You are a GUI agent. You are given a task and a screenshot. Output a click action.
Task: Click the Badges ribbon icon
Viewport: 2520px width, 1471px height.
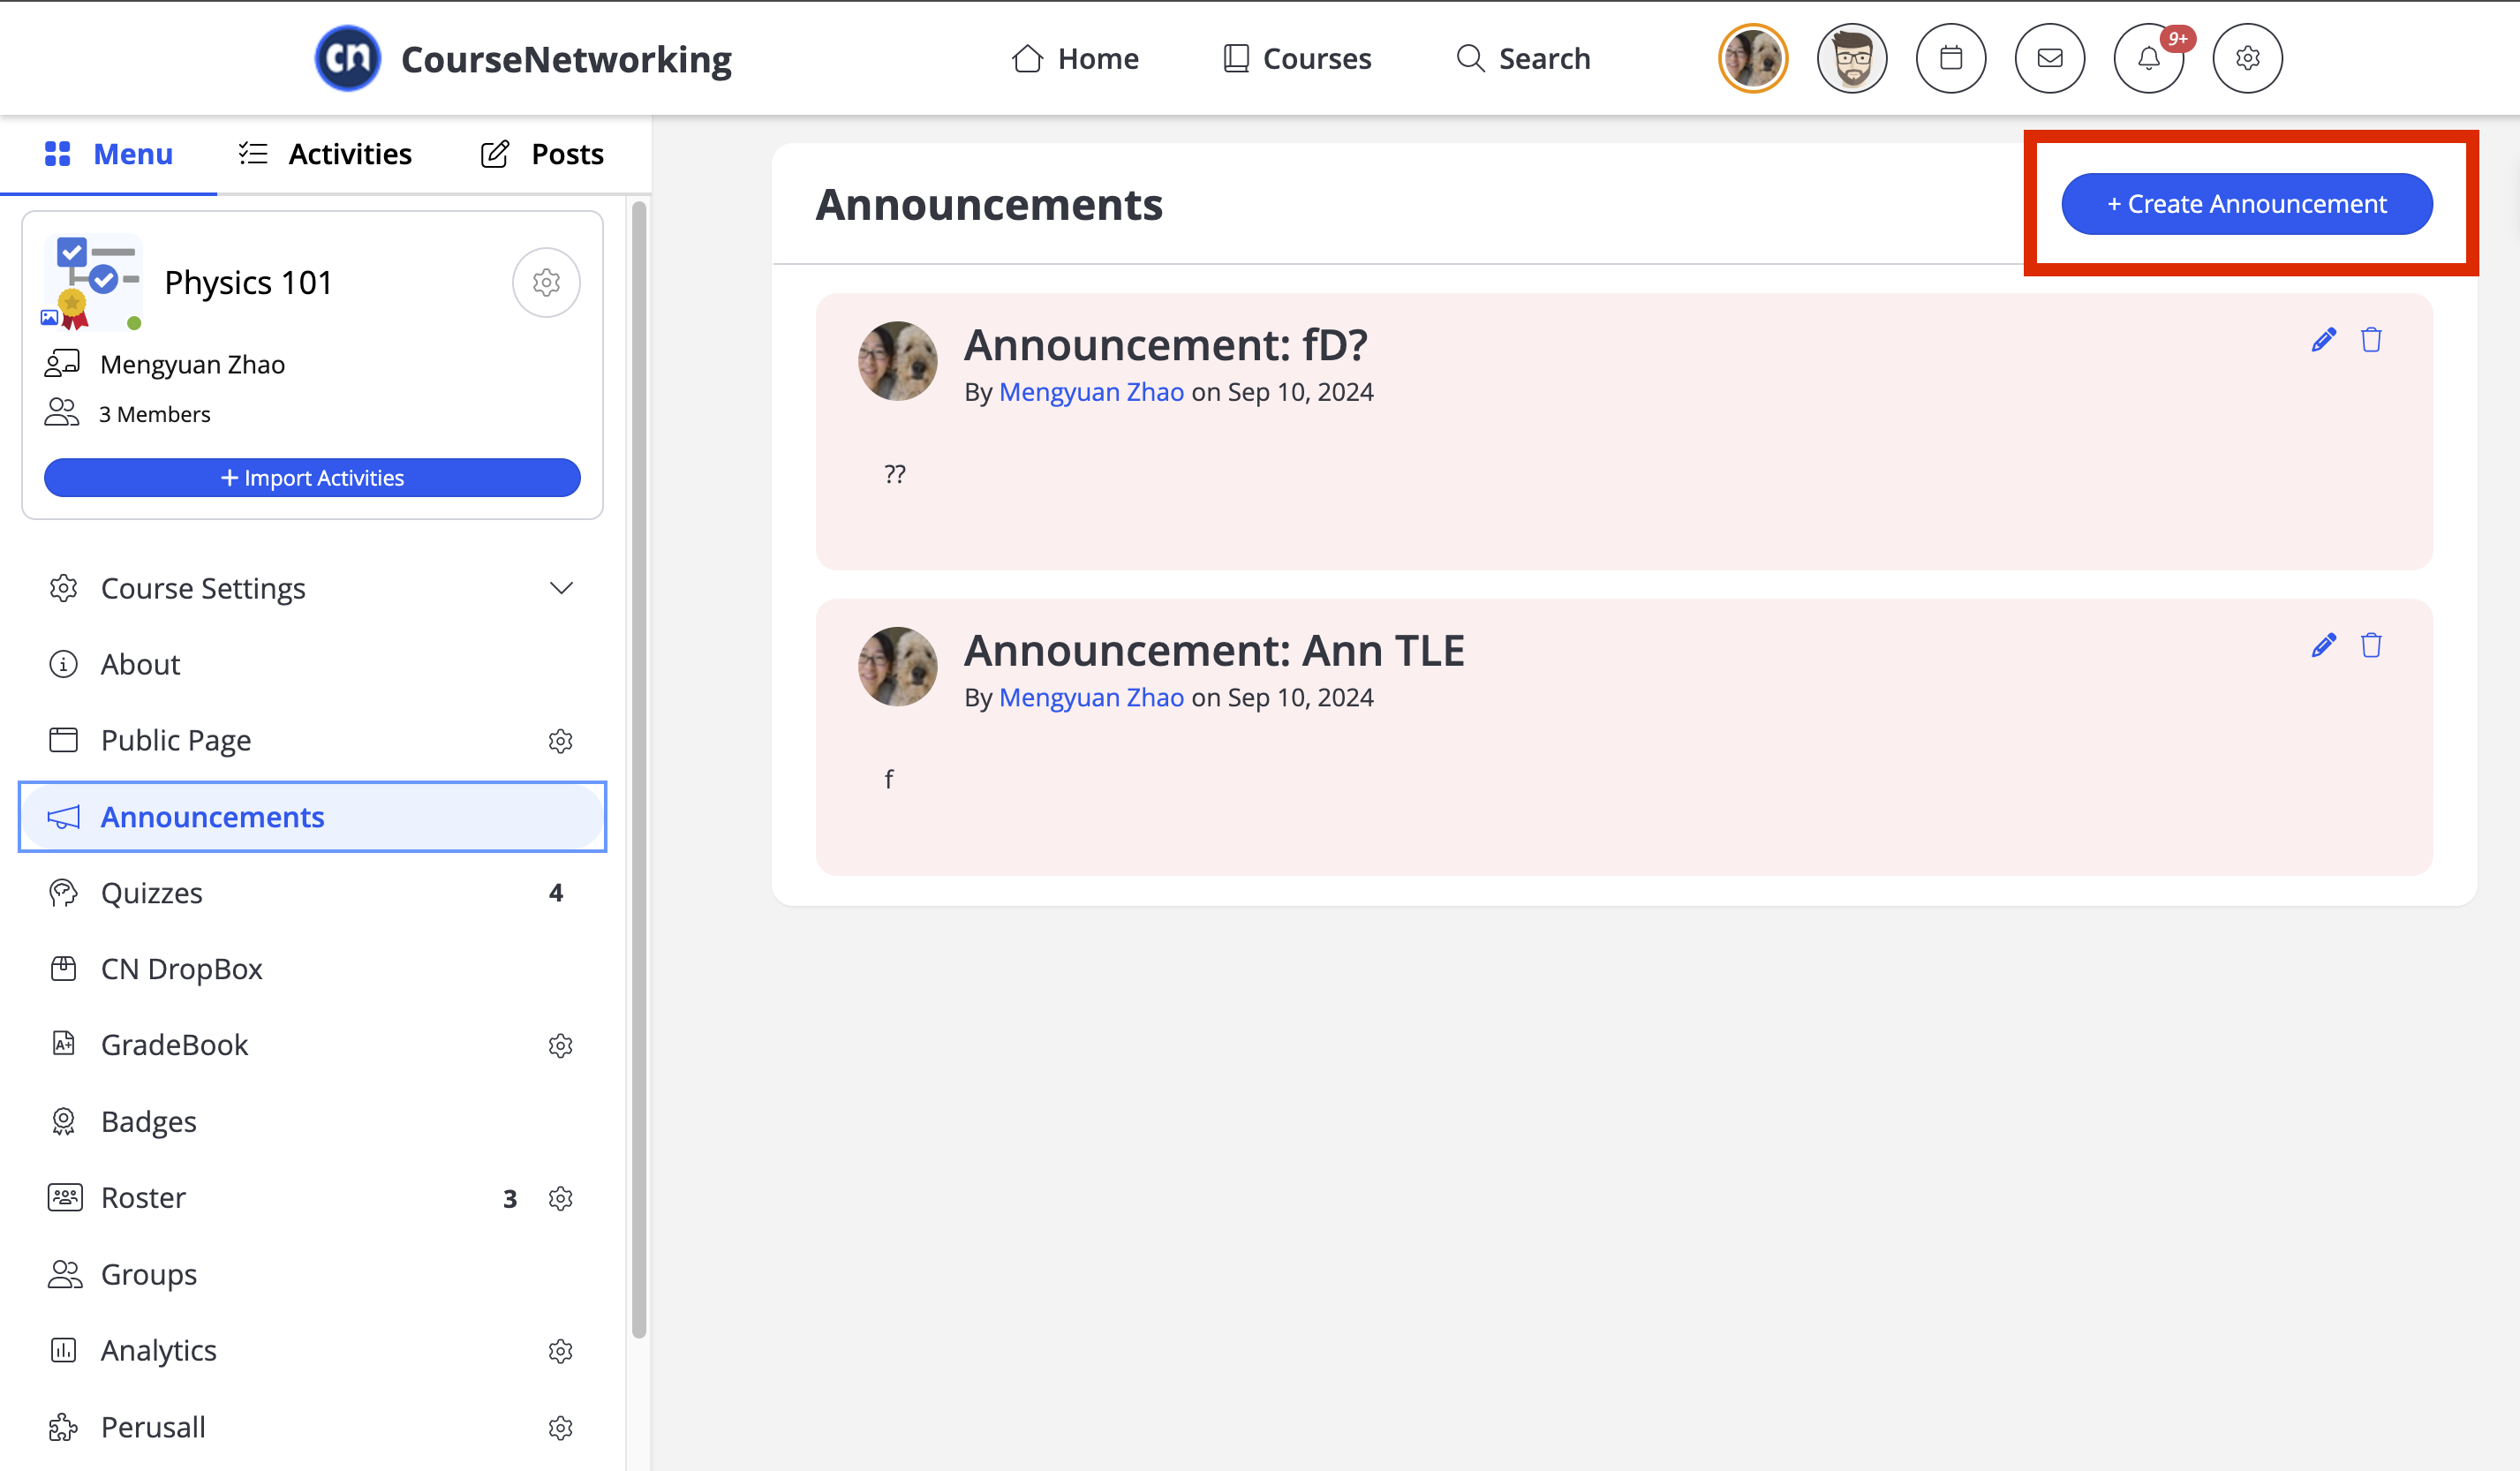pos(63,1122)
